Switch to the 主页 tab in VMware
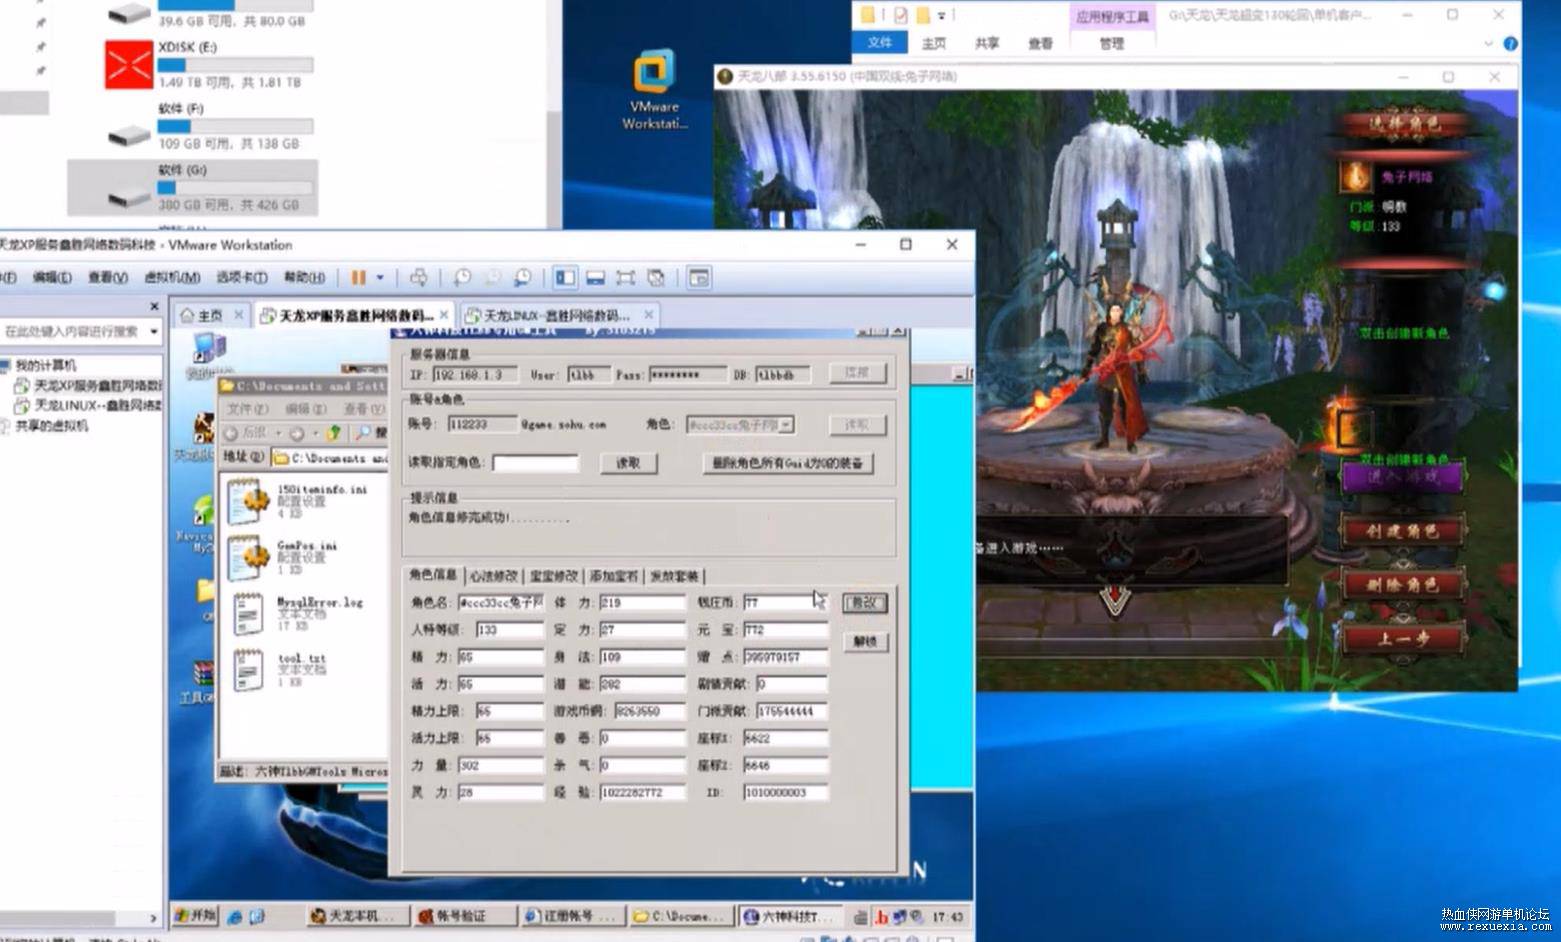The height and width of the screenshot is (942, 1561). tap(210, 315)
